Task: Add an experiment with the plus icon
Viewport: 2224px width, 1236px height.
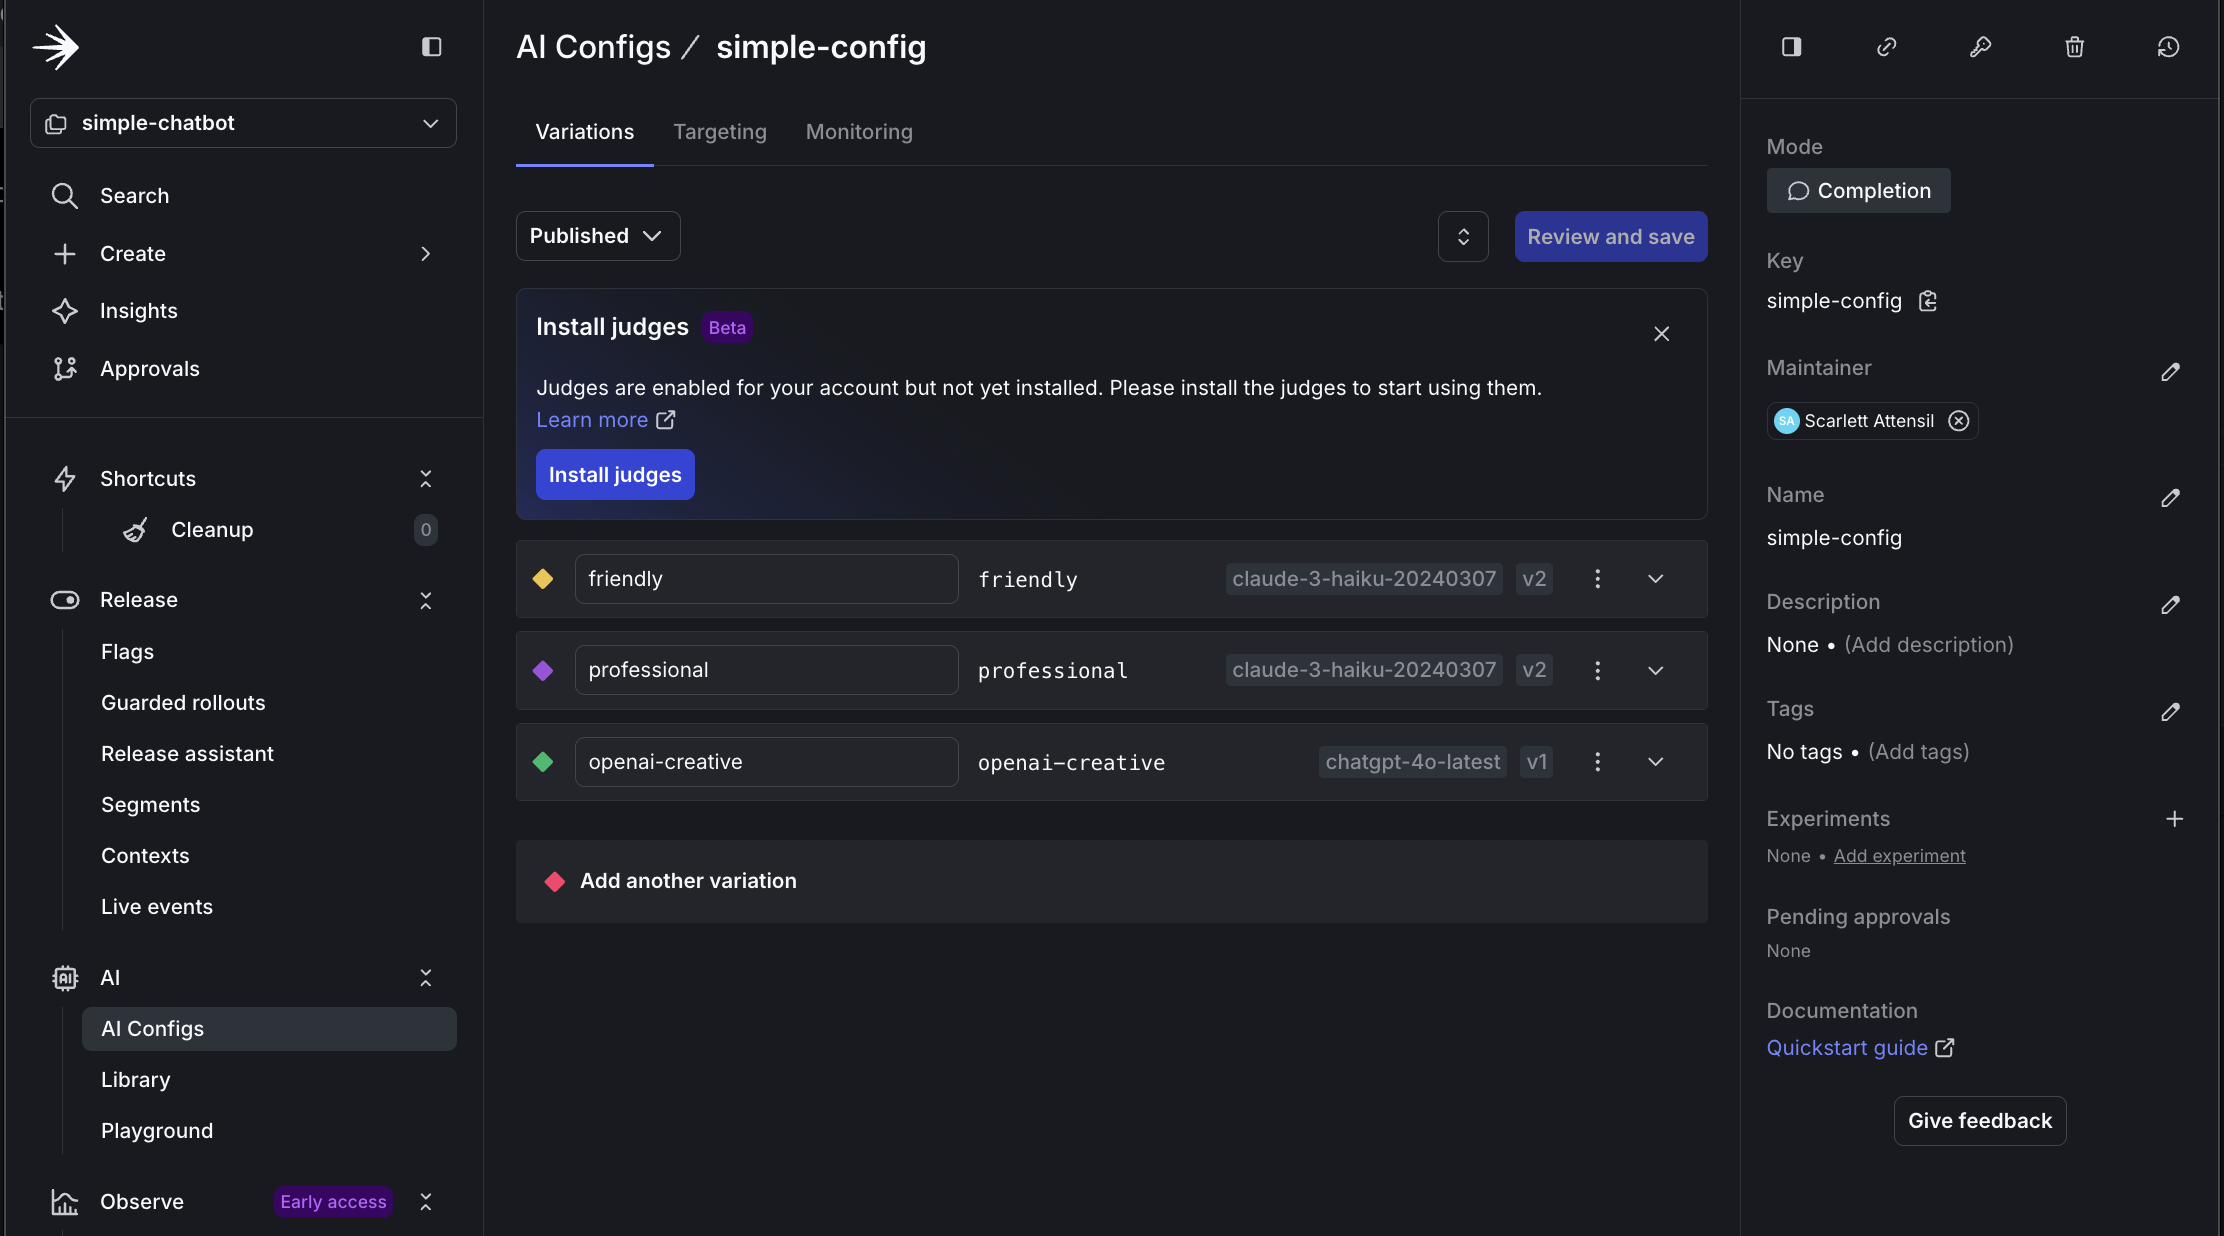Action: pyautogui.click(x=2175, y=819)
